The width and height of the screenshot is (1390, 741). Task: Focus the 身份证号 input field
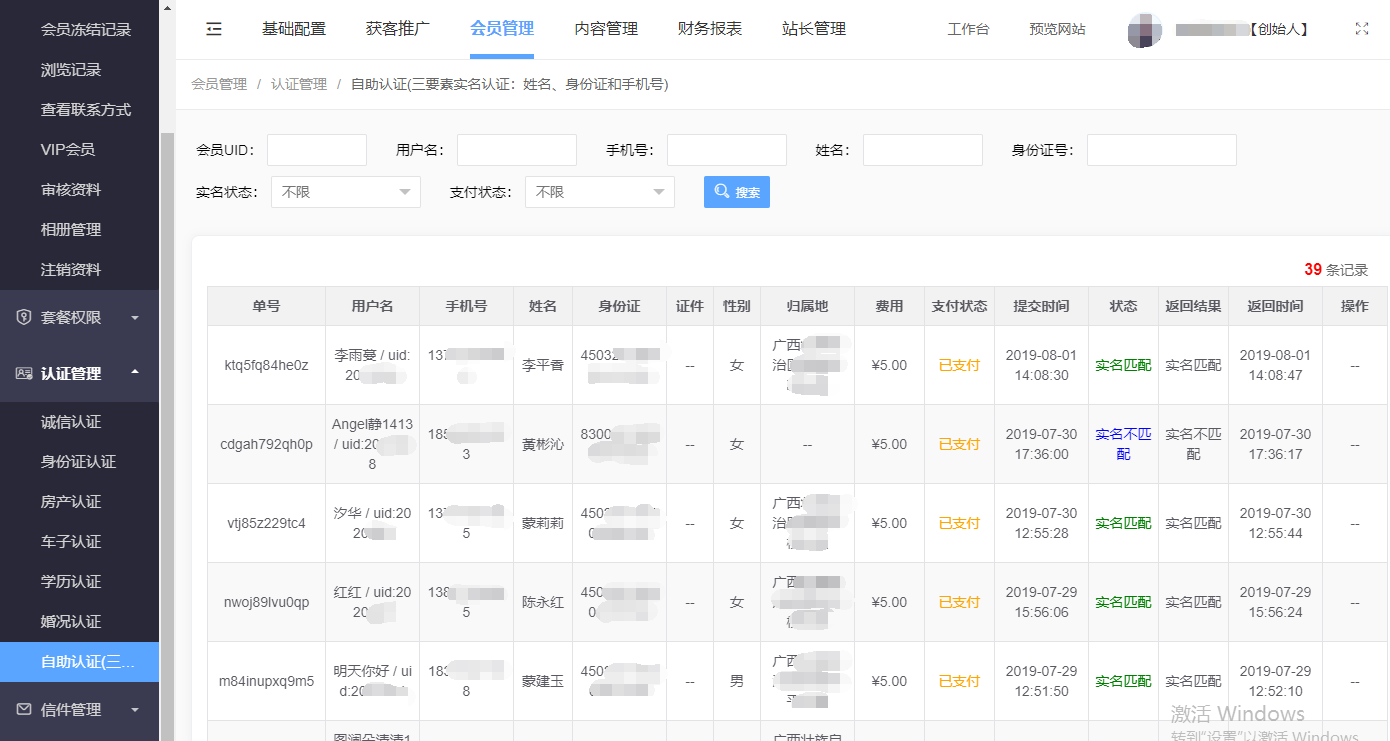pos(1162,150)
